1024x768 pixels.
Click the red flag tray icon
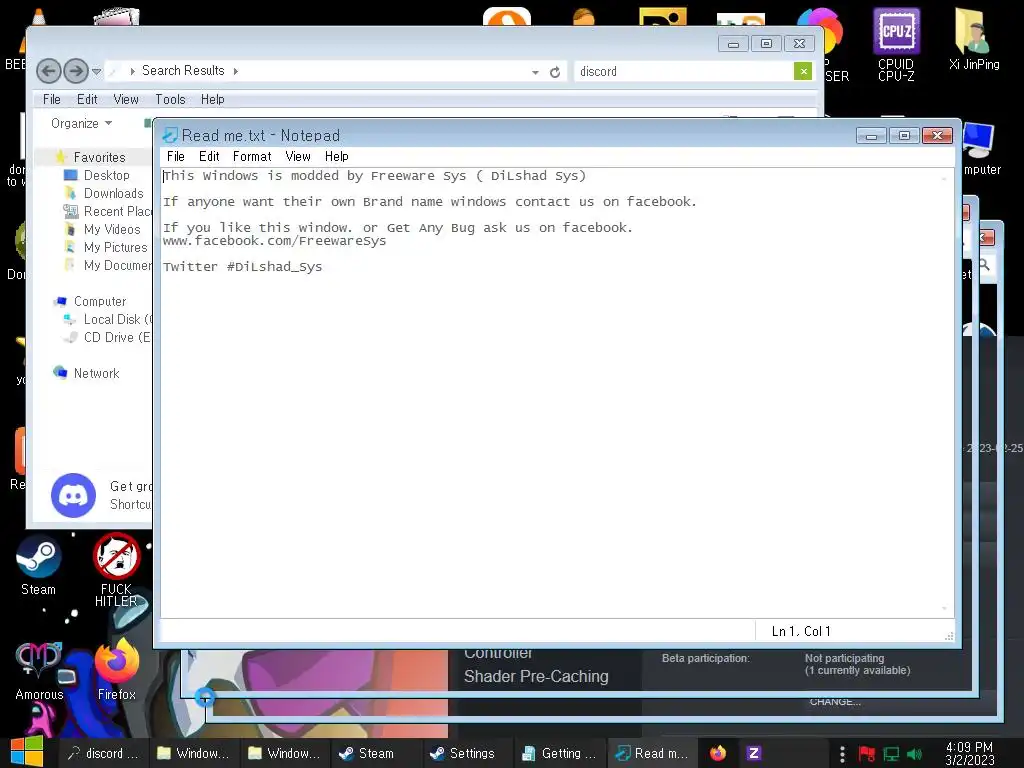tap(867, 754)
